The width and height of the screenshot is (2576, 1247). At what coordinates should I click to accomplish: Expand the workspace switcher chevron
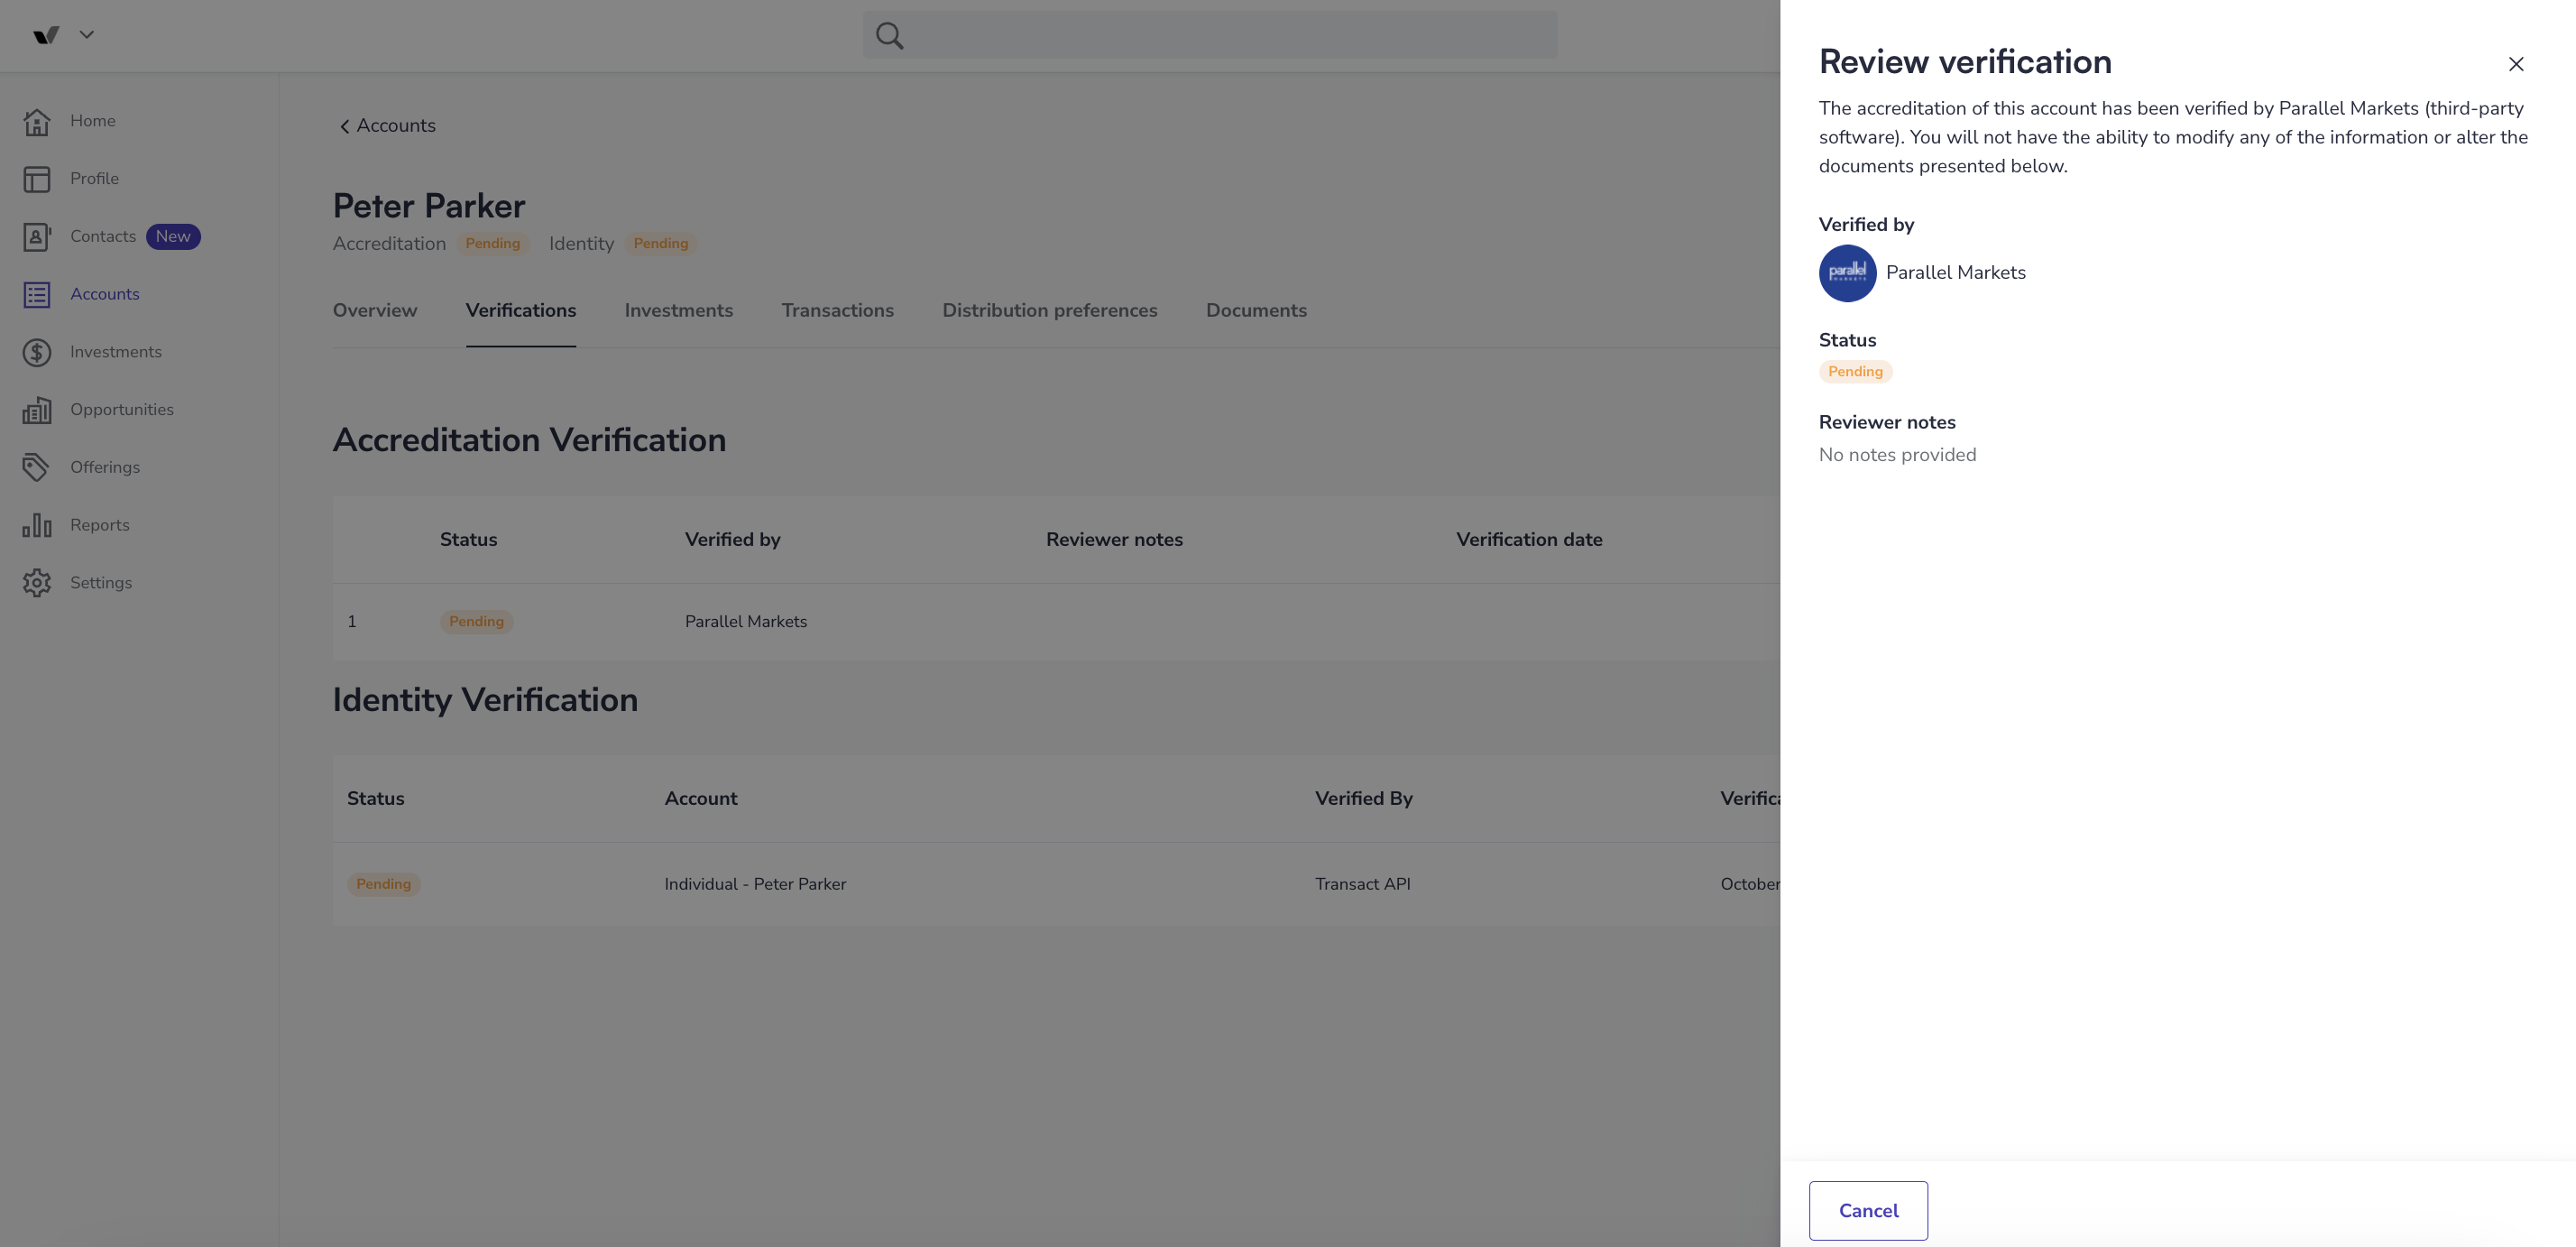coord(87,34)
